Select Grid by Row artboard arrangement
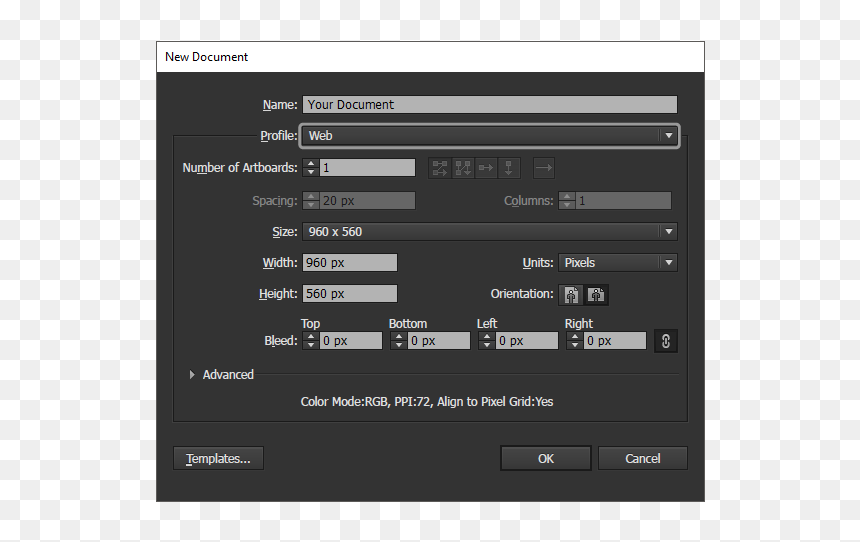Image resolution: width=860 pixels, height=542 pixels. coord(439,168)
